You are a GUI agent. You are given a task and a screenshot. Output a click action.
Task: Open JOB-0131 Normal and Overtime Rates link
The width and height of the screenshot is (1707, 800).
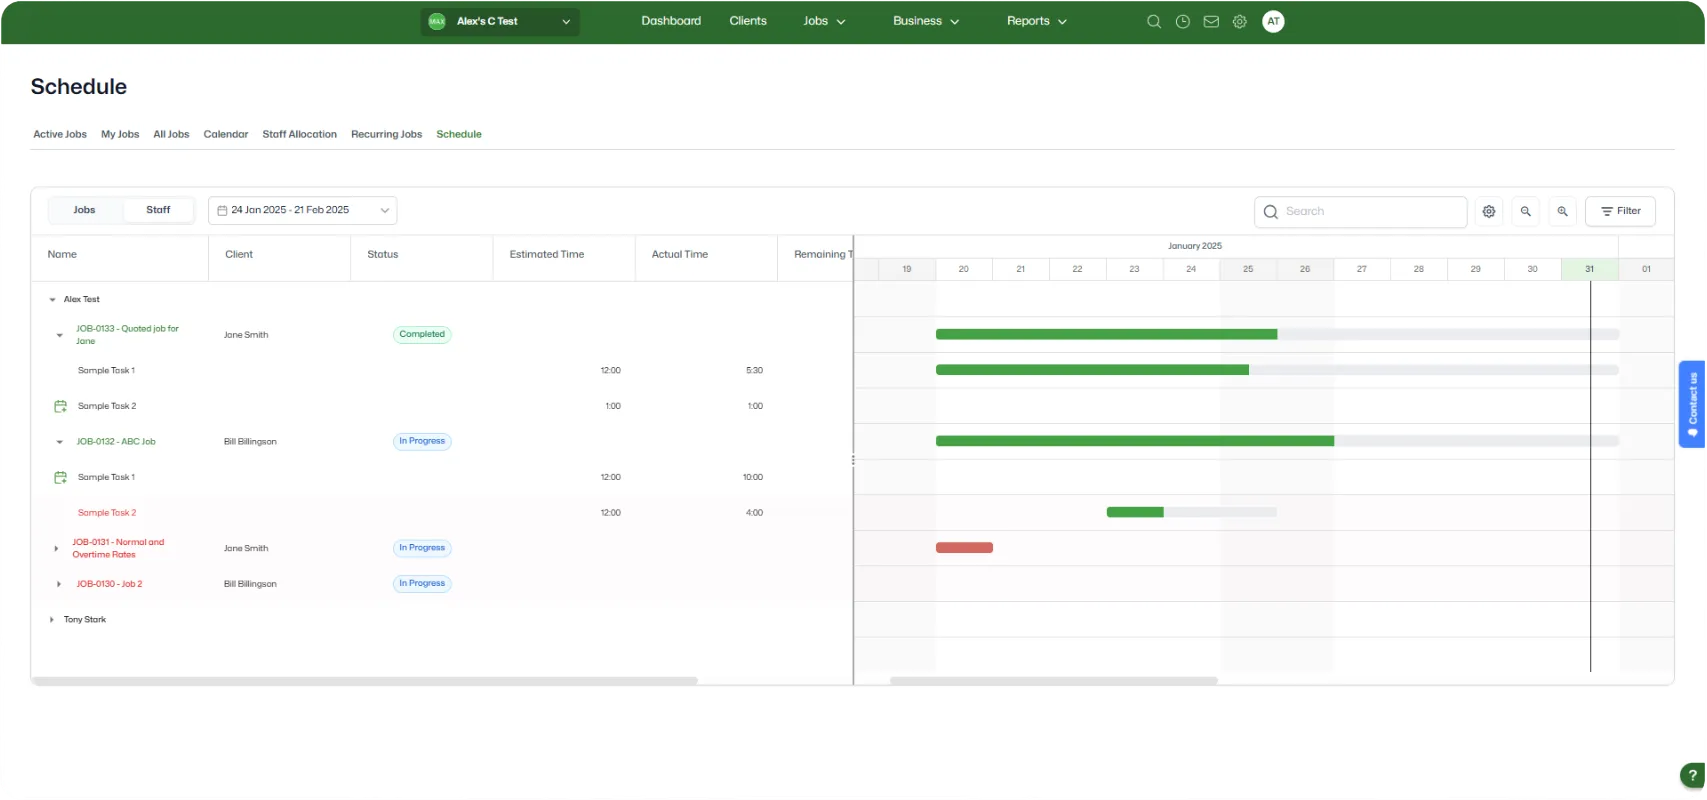coord(118,549)
